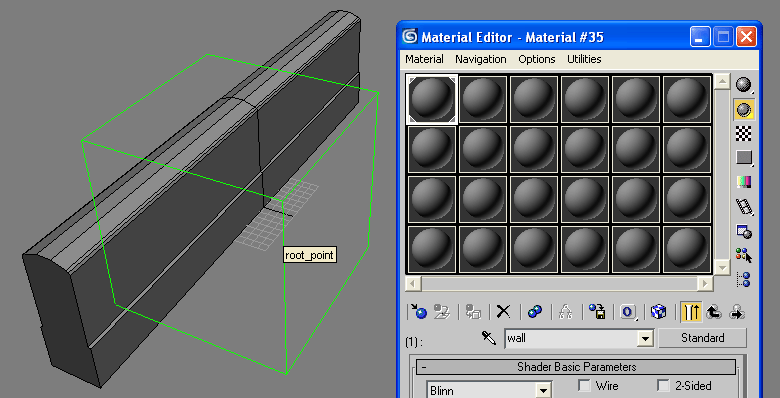Toggle the checkered Background icon

pos(744,133)
